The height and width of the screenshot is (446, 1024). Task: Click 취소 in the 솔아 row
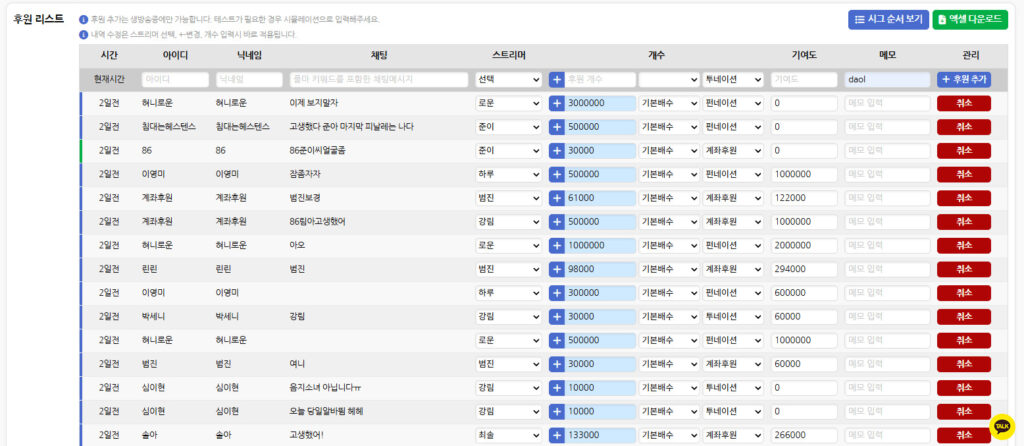point(963,435)
